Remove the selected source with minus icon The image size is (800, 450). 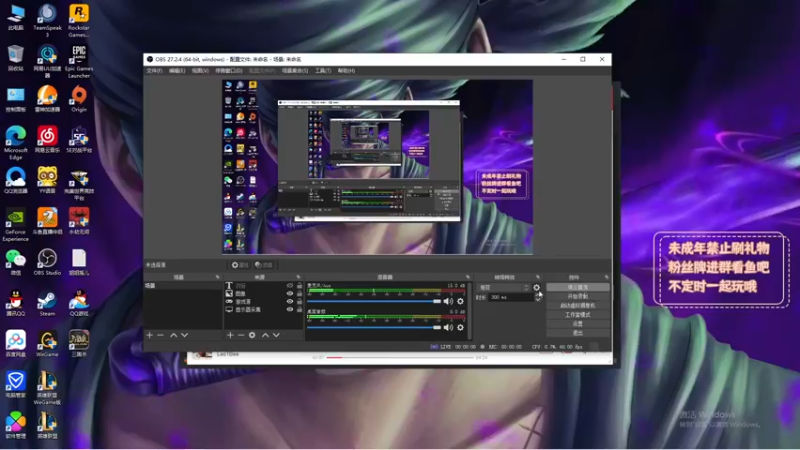[241, 335]
